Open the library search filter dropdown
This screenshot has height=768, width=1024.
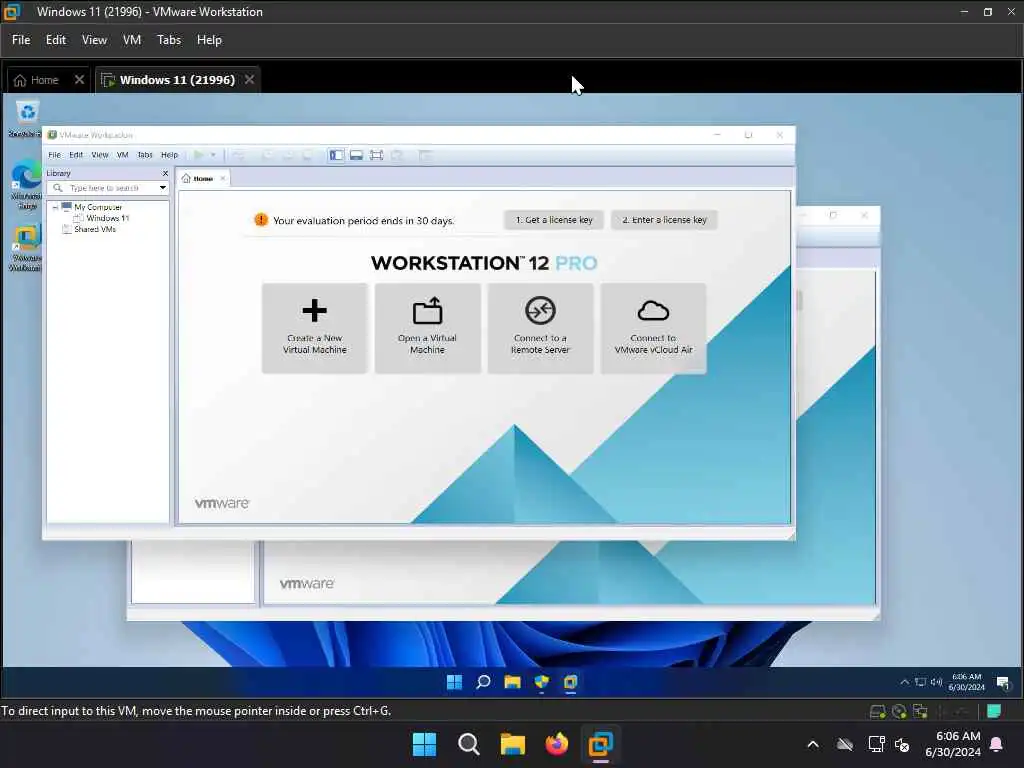click(x=163, y=188)
